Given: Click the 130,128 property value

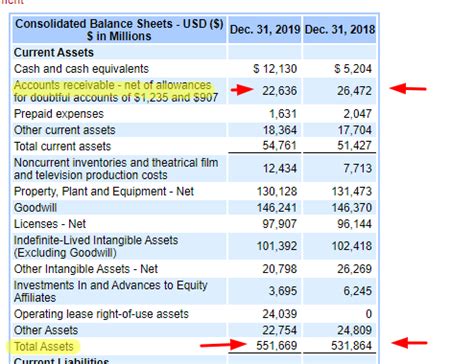Looking at the screenshot, I should 277,192.
